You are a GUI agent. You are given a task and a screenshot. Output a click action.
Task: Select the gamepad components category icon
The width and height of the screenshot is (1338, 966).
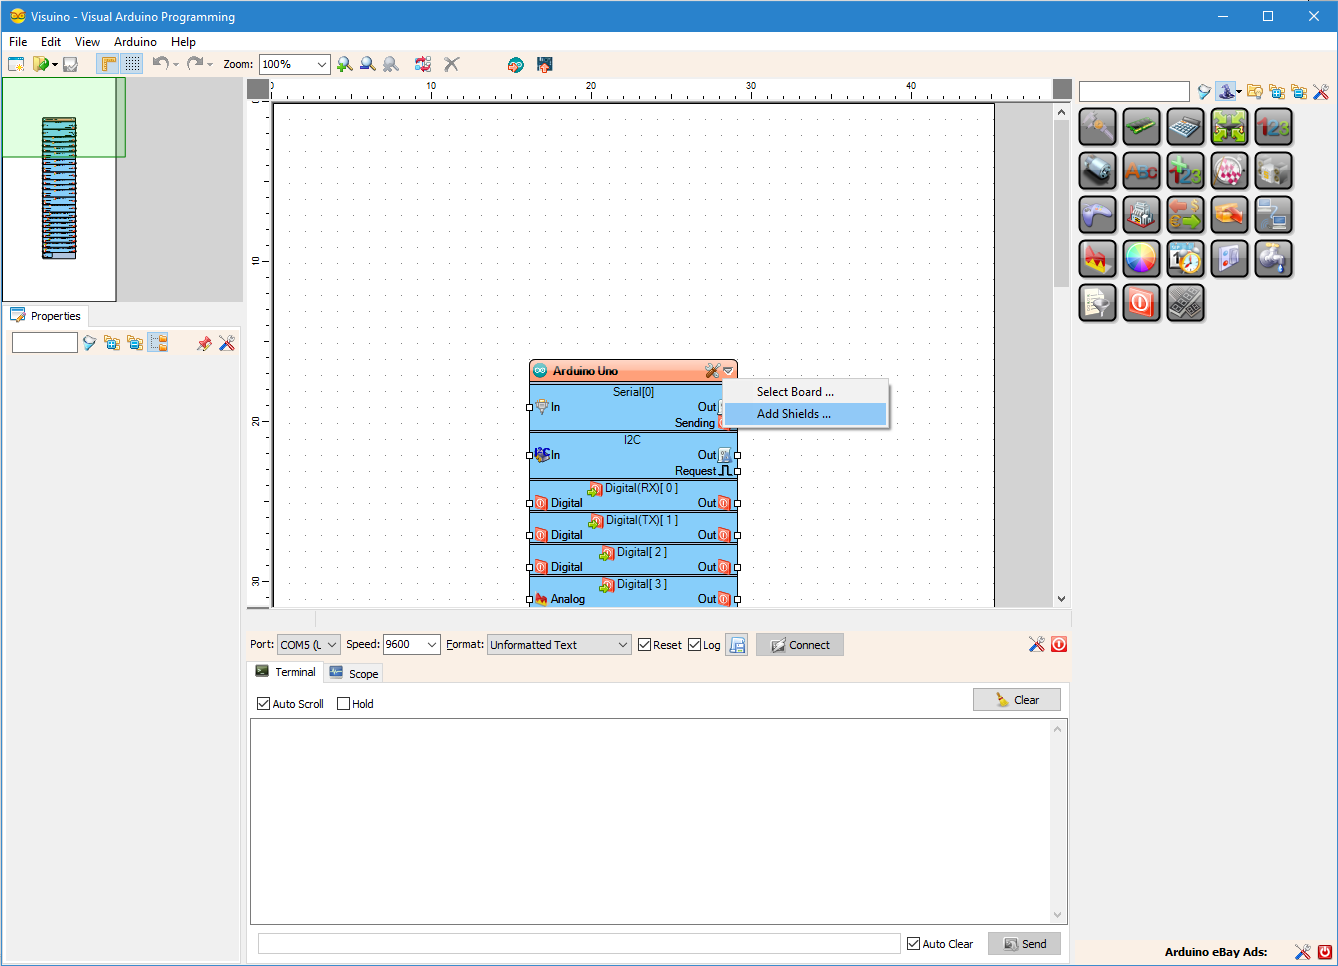1097,215
